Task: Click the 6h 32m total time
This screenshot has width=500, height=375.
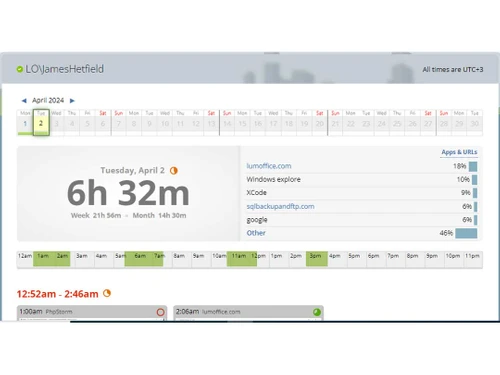Action: [128, 193]
